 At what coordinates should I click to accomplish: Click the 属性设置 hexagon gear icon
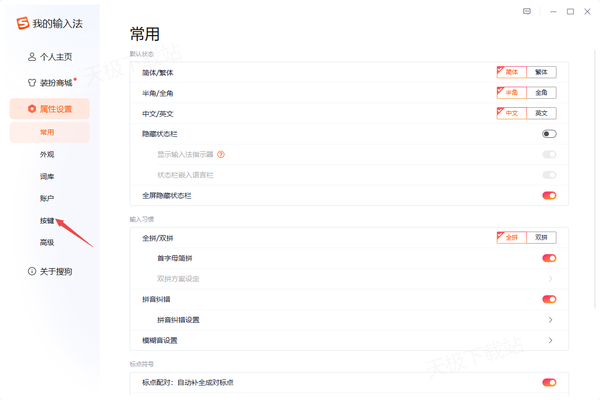[32, 109]
